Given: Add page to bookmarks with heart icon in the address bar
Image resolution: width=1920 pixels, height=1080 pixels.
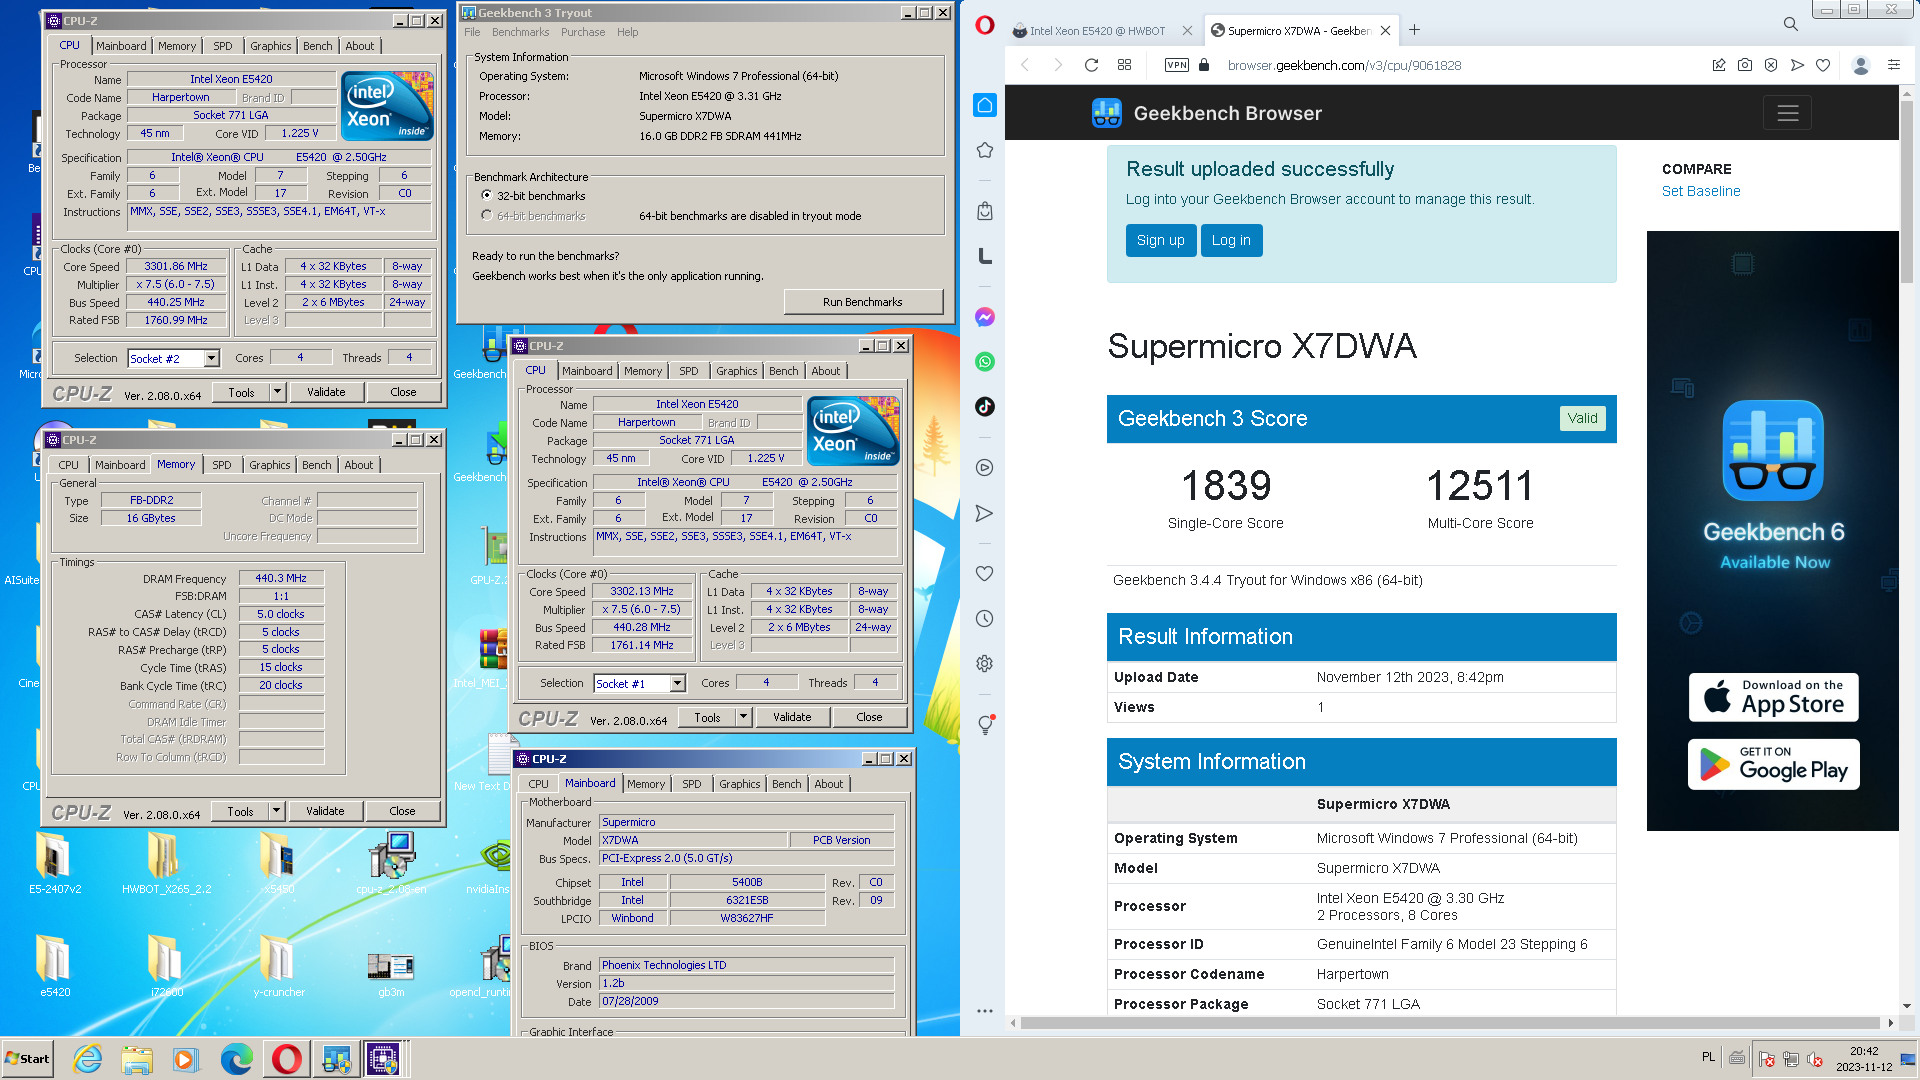Looking at the screenshot, I should (x=1823, y=65).
